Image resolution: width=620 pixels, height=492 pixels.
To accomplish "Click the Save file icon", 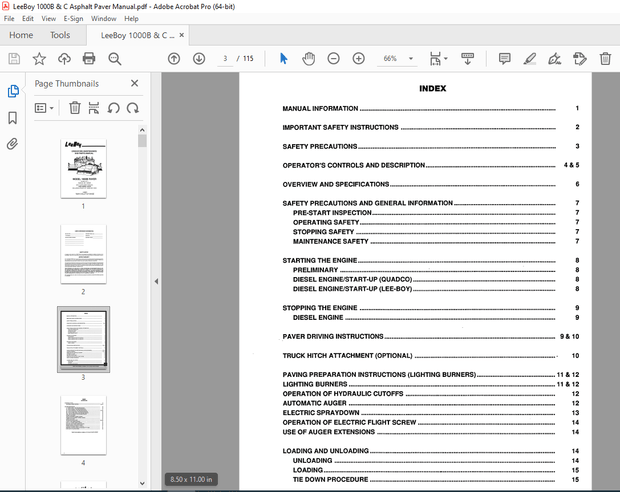I will [x=14, y=59].
